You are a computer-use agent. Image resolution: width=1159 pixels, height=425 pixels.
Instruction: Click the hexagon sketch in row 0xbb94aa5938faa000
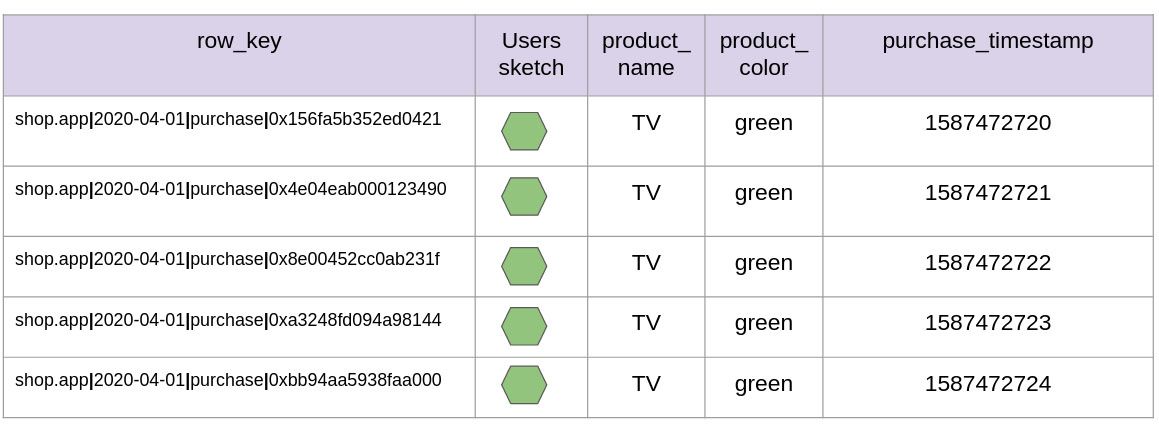[524, 385]
